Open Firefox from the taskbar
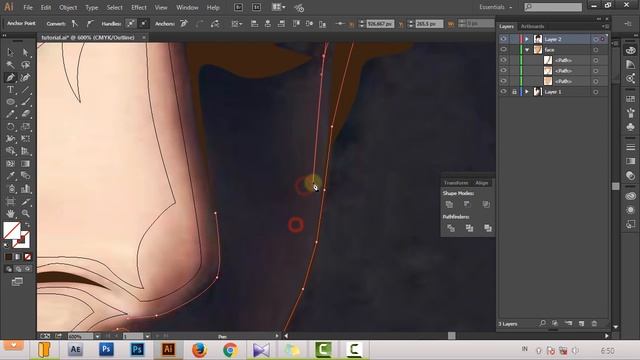640x360 pixels. pos(199,350)
